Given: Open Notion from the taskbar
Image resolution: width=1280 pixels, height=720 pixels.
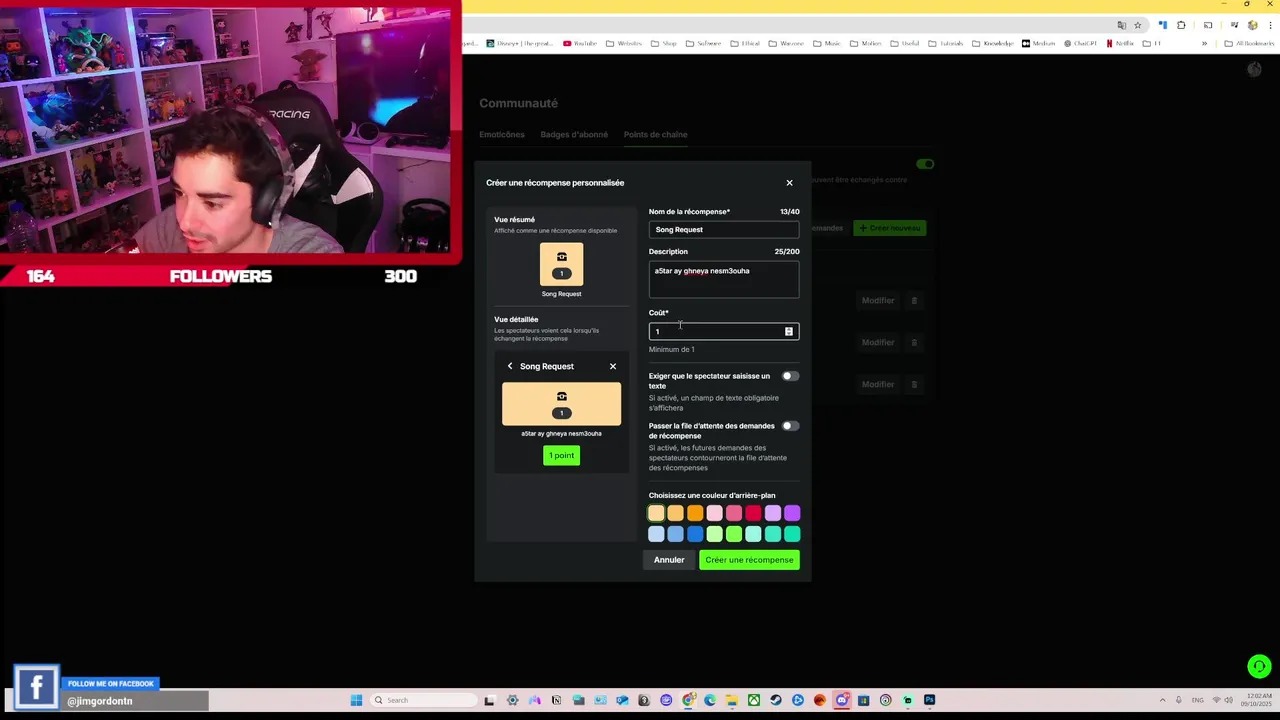Looking at the screenshot, I should coord(557,700).
